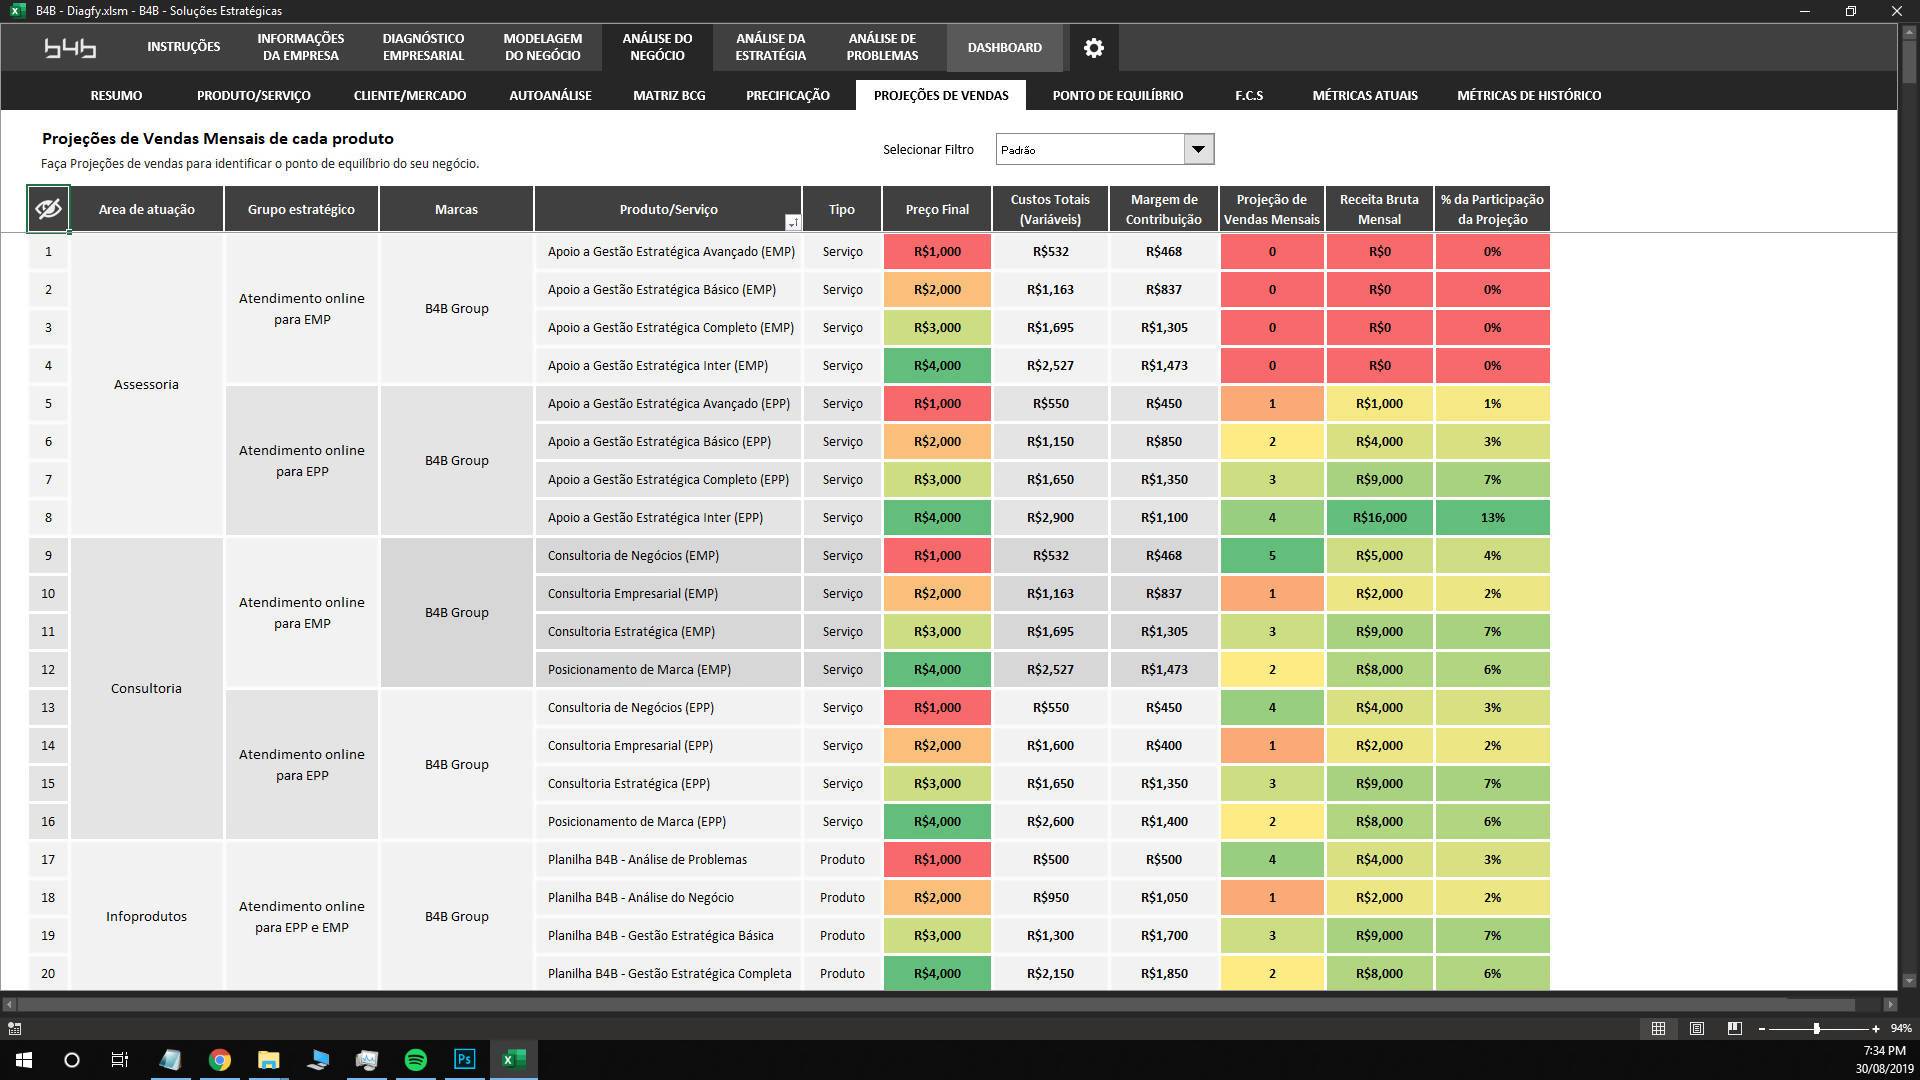
Task: Switch to the MÉTRICAS ATUAIS tab
Action: coord(1364,95)
